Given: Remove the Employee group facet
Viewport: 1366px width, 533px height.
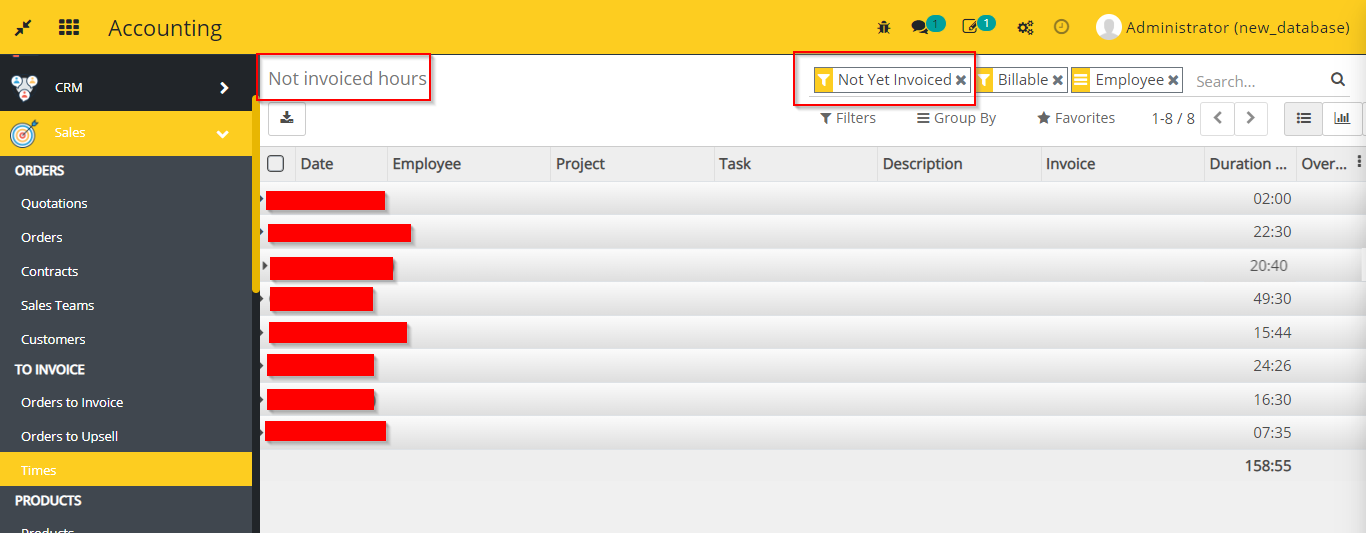Looking at the screenshot, I should (x=1173, y=80).
